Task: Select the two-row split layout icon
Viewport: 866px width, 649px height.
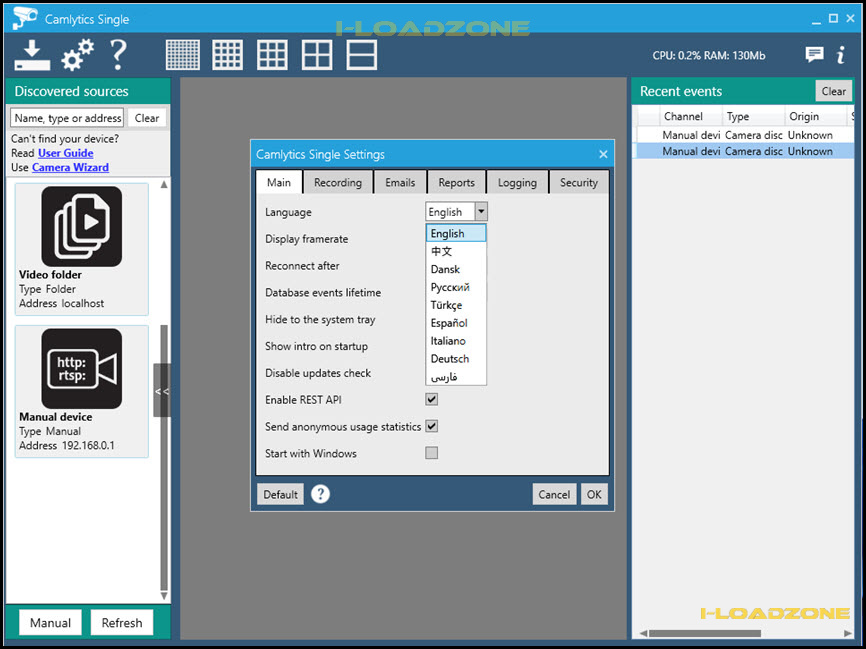Action: coord(362,55)
